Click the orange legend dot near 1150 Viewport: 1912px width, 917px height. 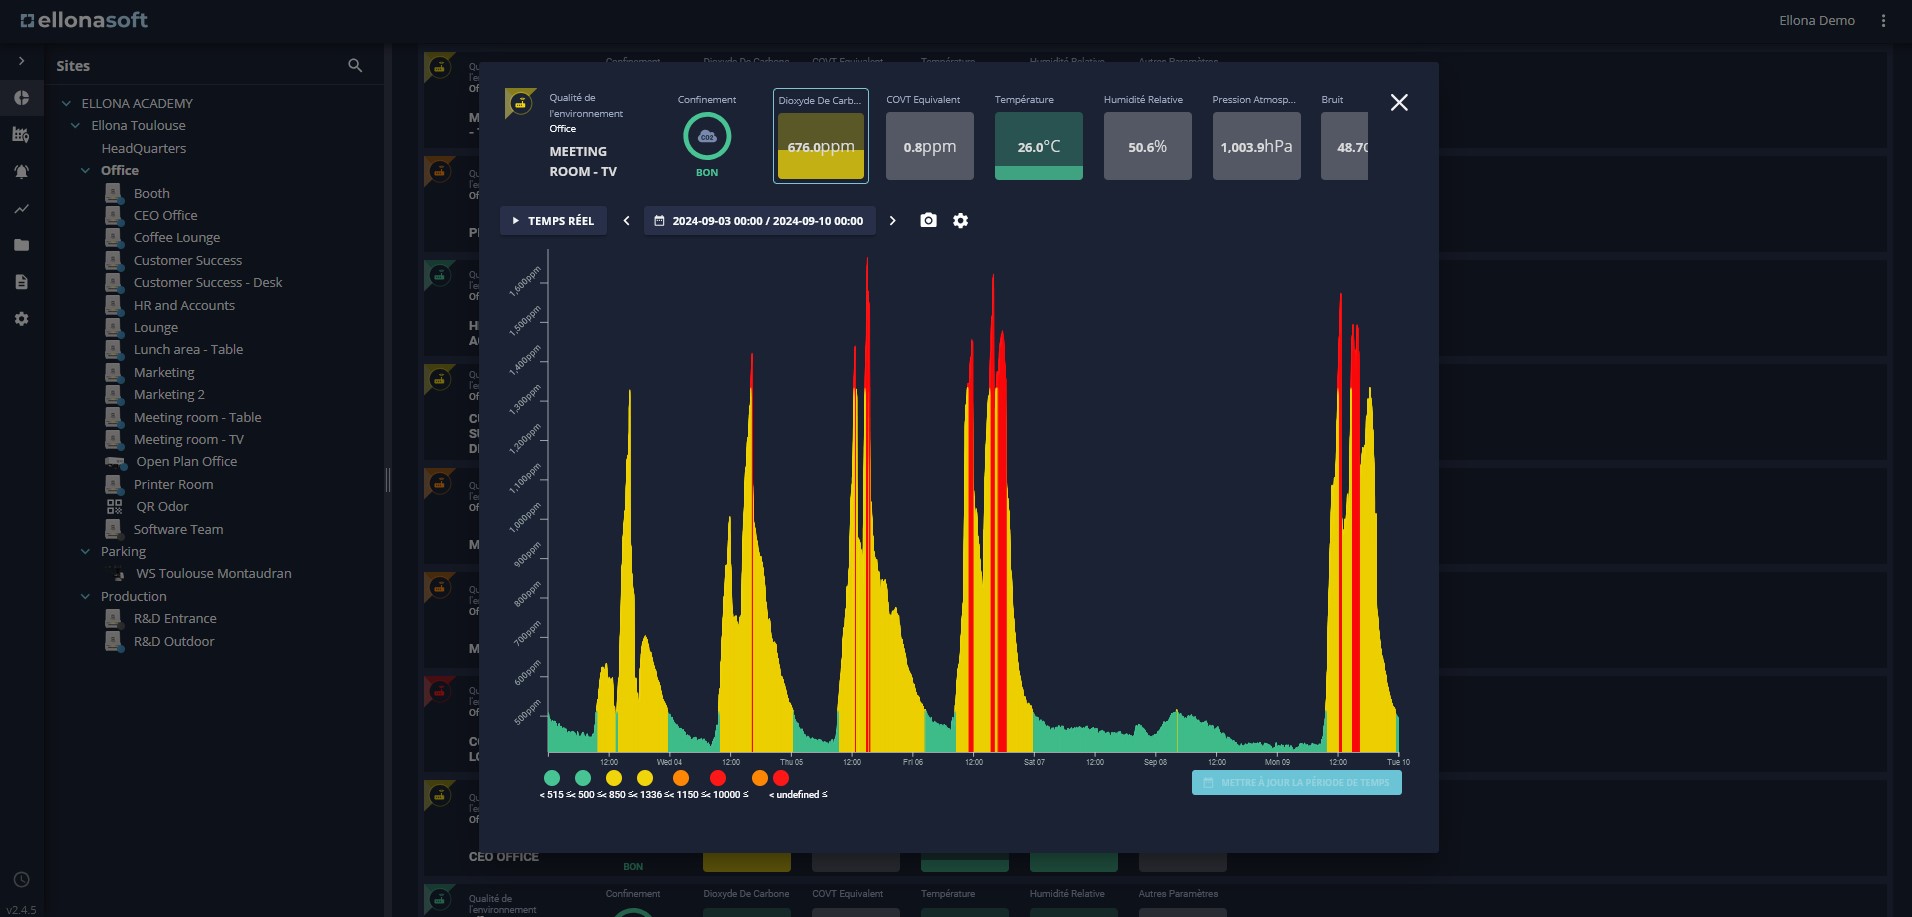[x=681, y=778]
